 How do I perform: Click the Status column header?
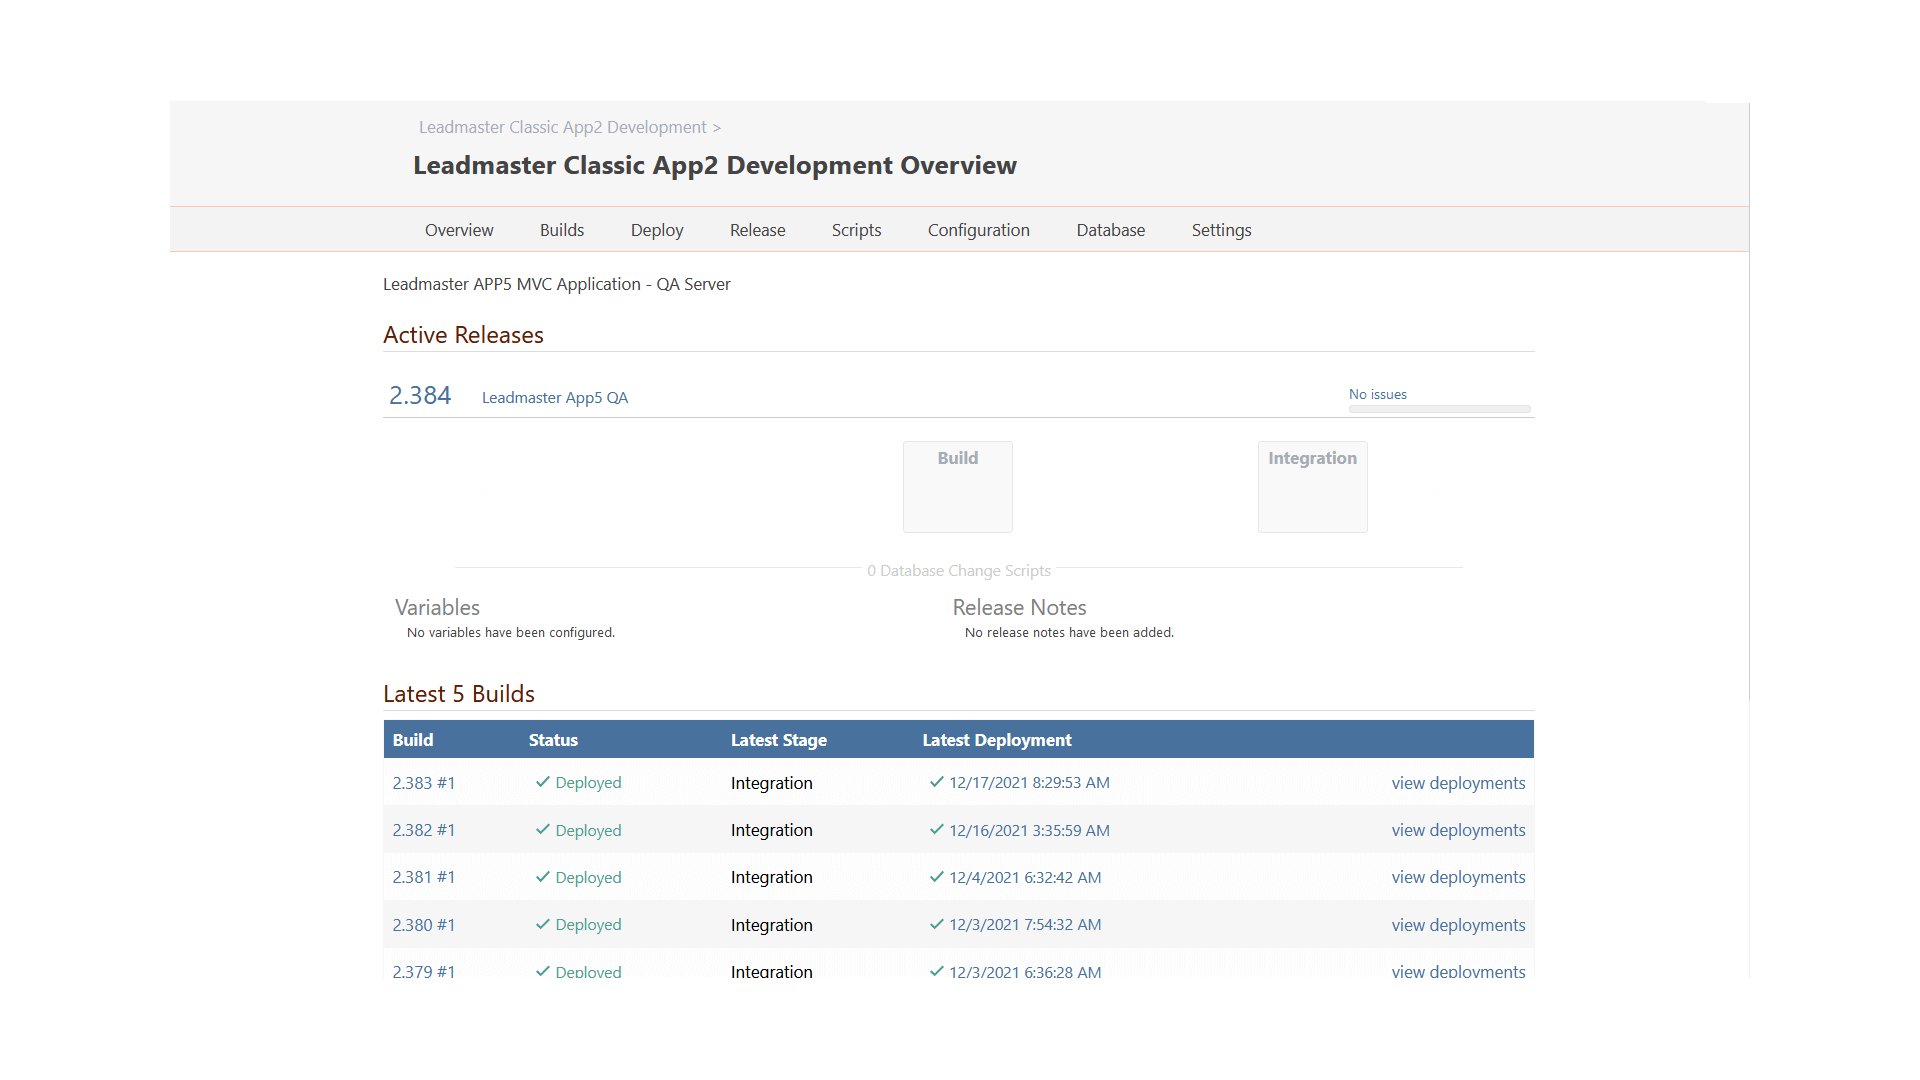click(x=553, y=740)
